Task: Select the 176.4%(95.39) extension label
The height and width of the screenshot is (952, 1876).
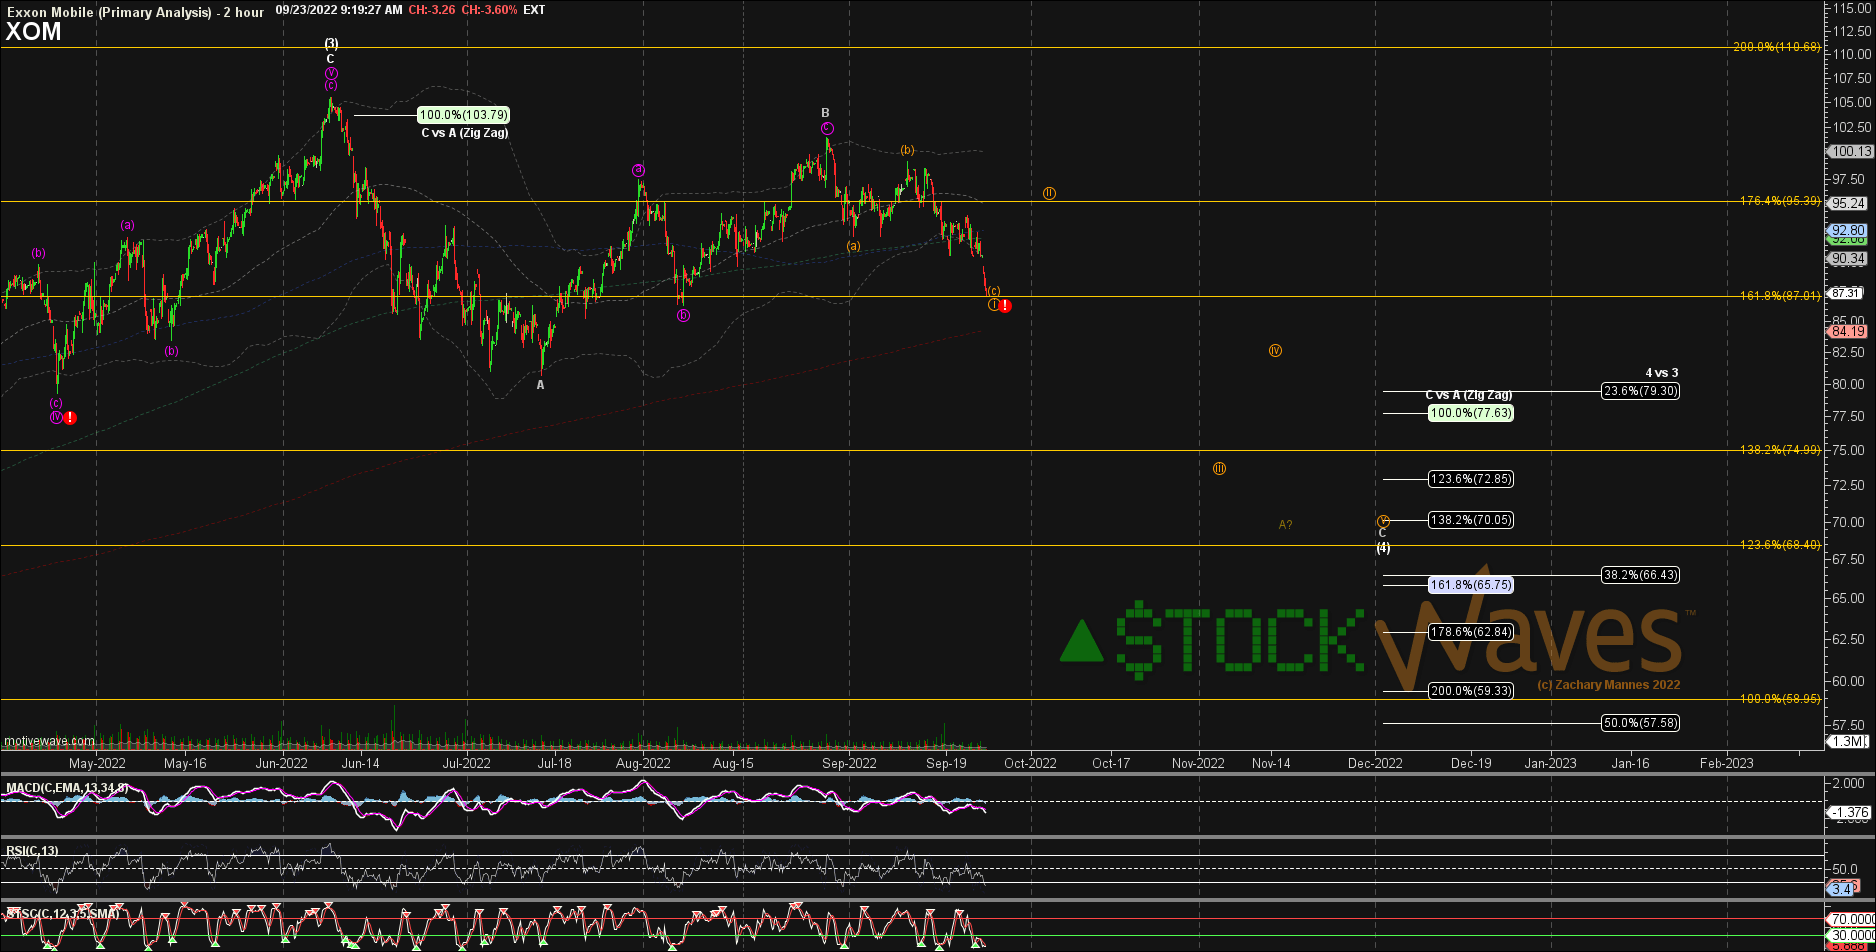Action: click(x=1780, y=201)
